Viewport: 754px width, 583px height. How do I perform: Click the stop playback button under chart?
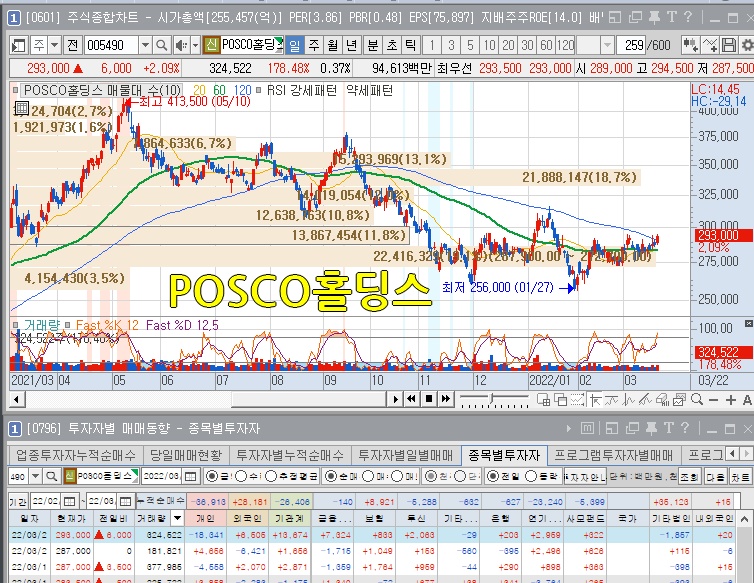pos(429,399)
